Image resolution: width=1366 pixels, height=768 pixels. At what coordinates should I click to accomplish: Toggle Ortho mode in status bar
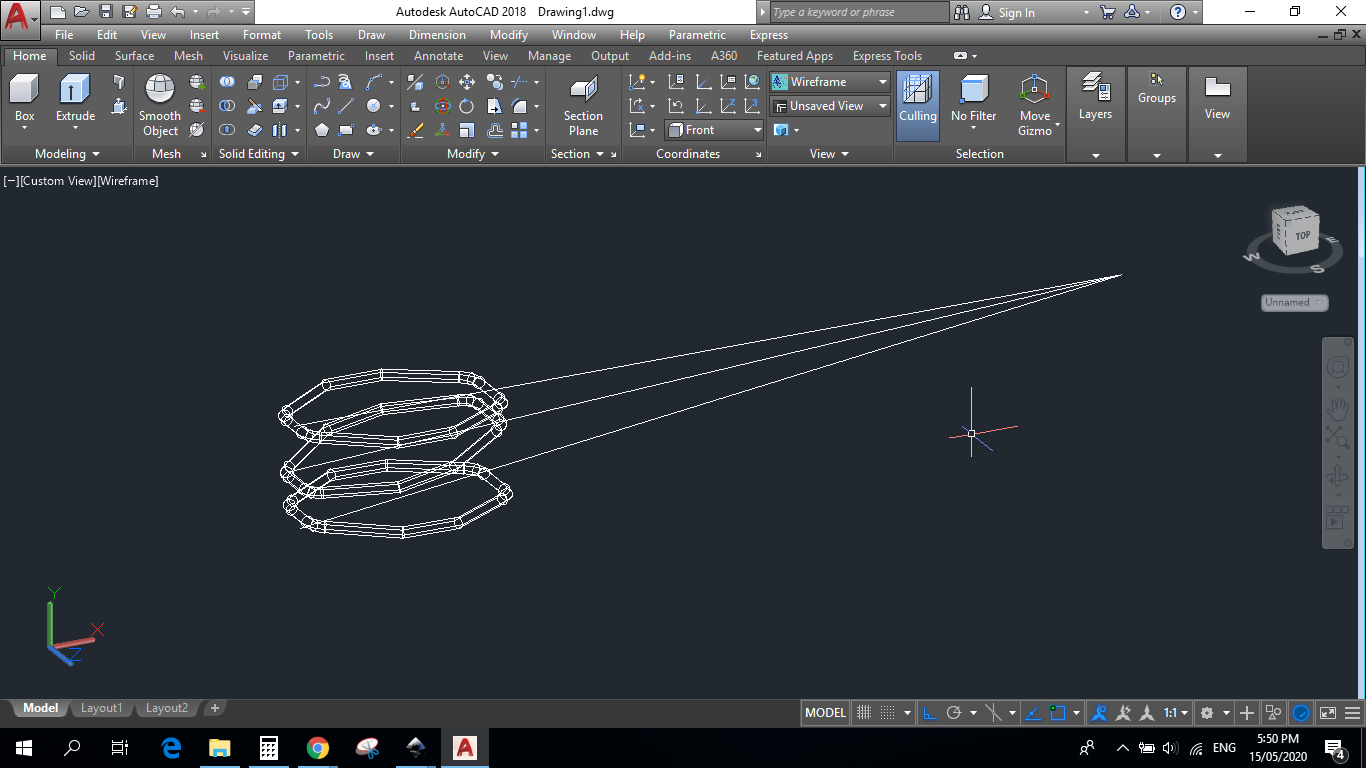coord(929,713)
